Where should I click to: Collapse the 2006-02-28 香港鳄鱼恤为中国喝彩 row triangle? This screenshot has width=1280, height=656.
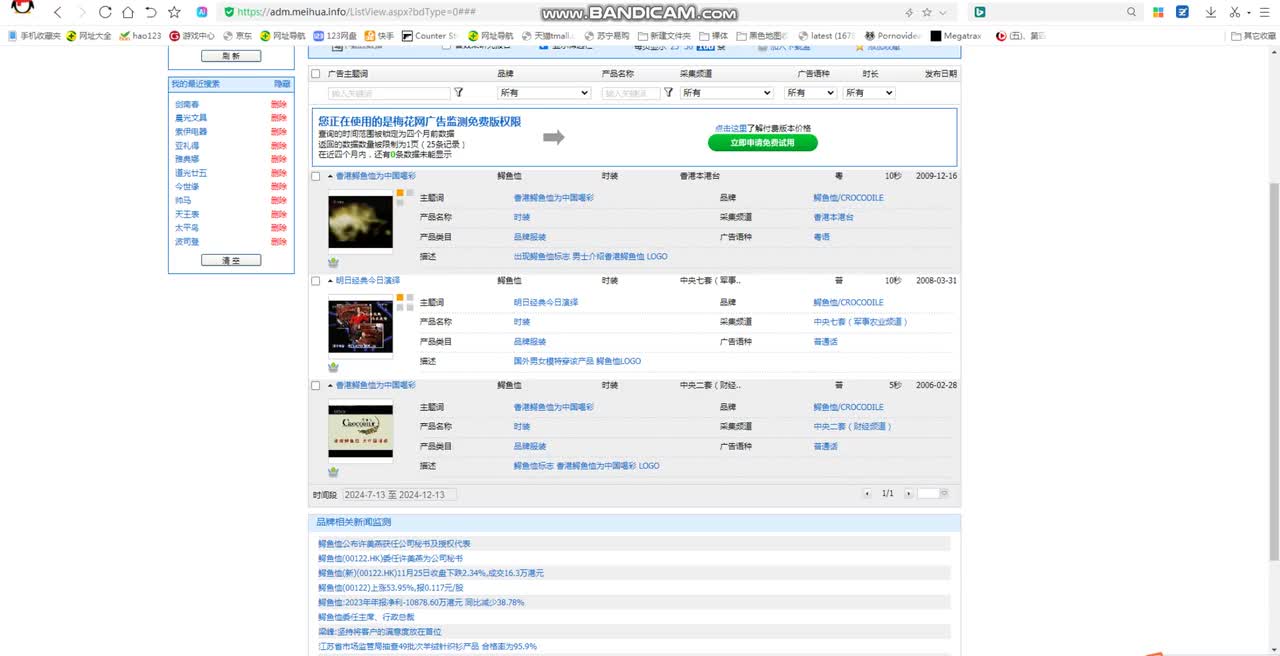[x=330, y=385]
